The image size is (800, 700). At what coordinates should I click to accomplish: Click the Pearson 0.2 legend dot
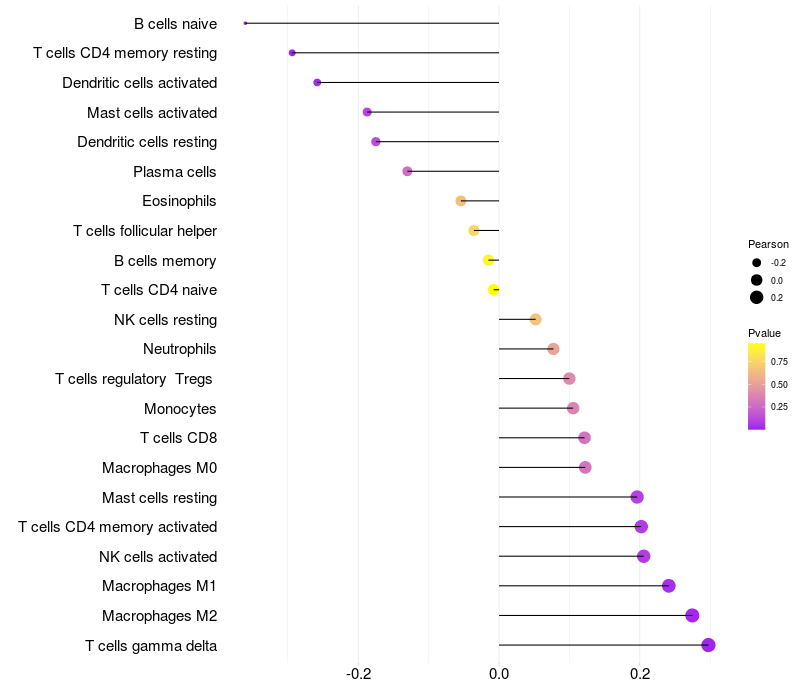click(x=757, y=297)
